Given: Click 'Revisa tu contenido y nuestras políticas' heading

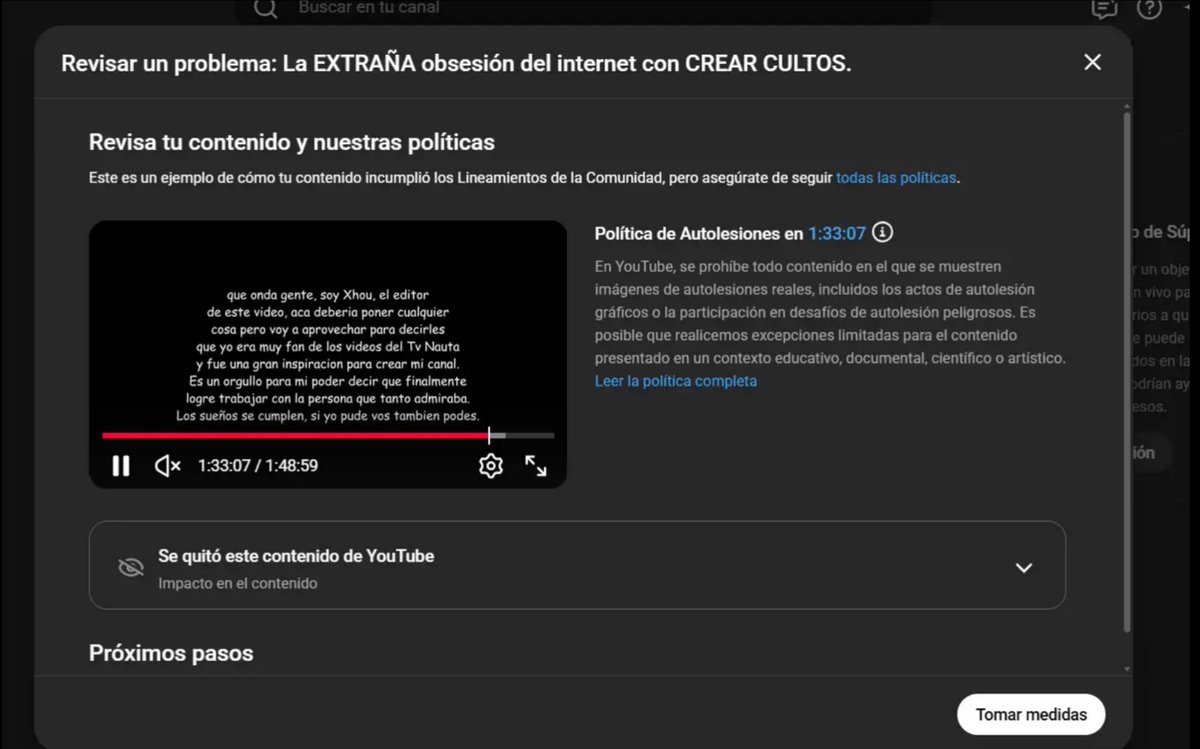Looking at the screenshot, I should point(292,142).
